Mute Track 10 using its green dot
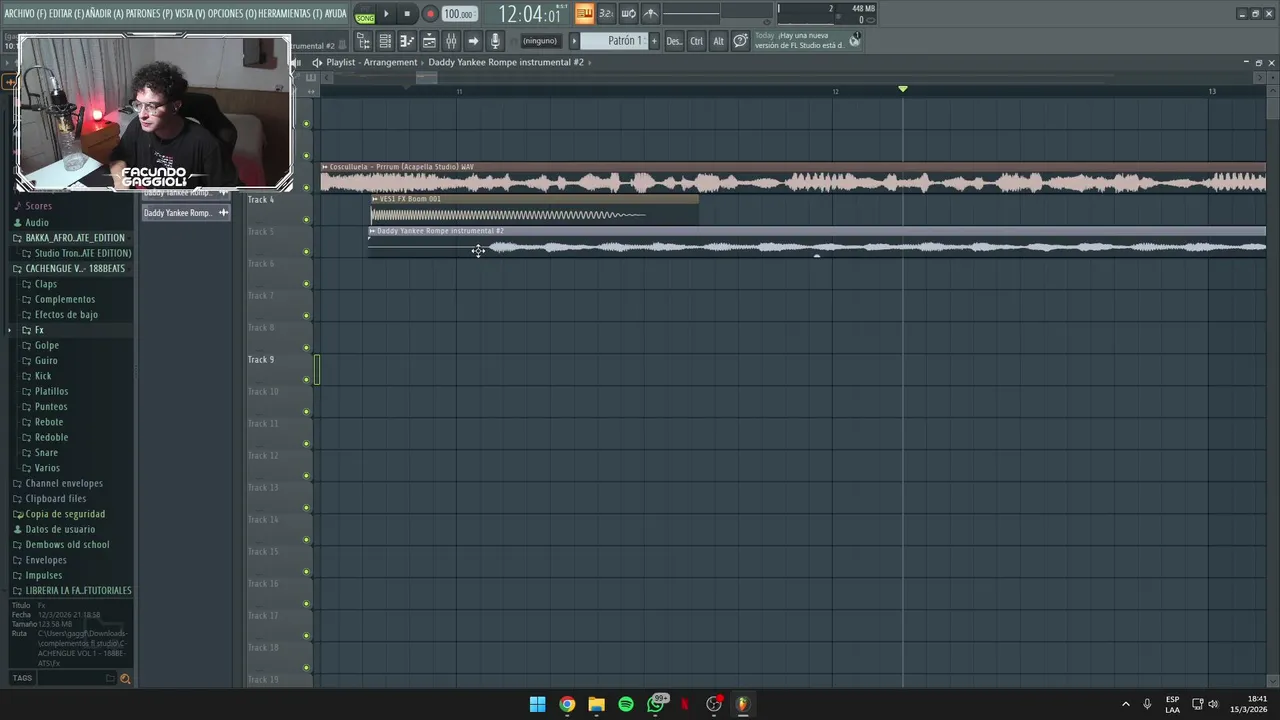This screenshot has height=720, width=1280. pyautogui.click(x=306, y=412)
